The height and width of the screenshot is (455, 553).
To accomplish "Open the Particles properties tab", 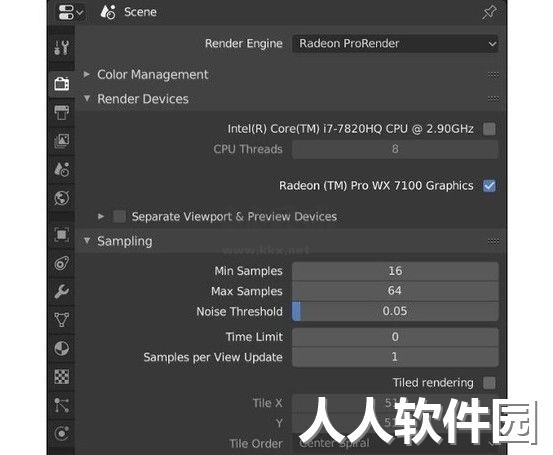I will 62,405.
